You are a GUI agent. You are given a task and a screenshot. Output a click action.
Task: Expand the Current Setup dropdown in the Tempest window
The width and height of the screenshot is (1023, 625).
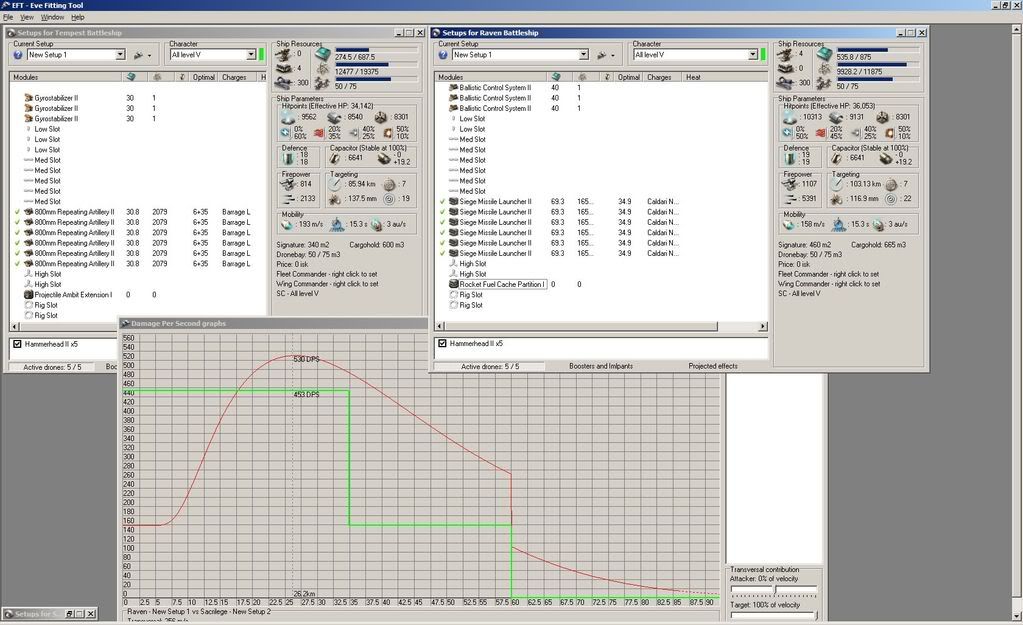click(121, 55)
